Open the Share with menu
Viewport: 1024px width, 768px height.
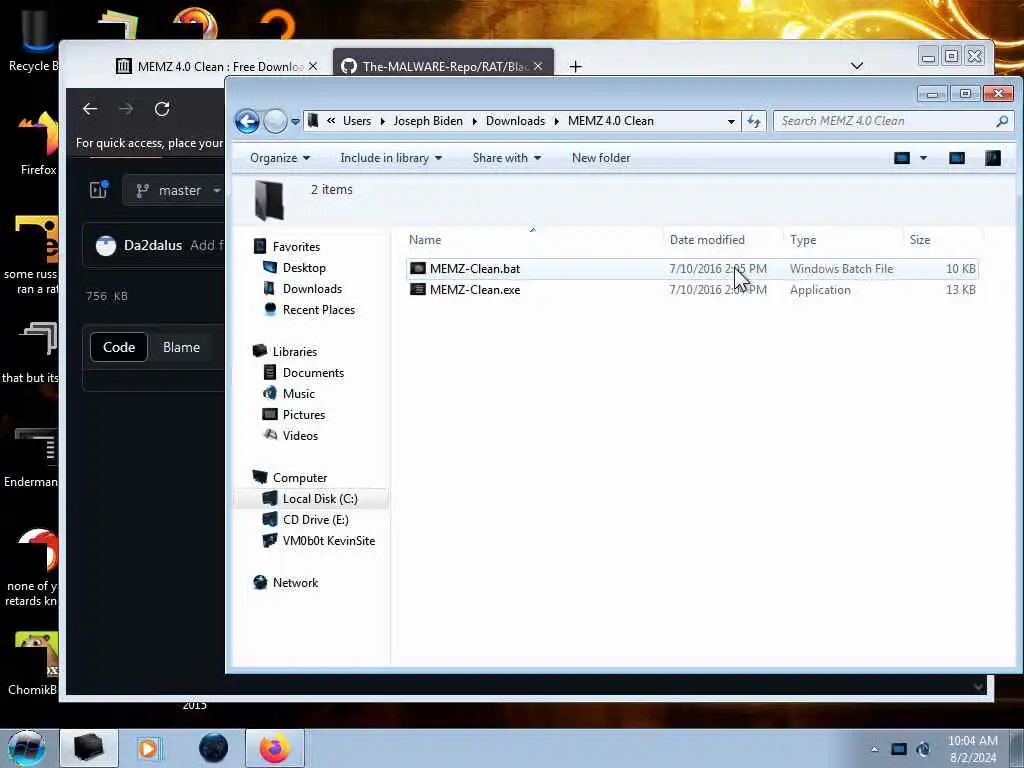[x=507, y=158]
